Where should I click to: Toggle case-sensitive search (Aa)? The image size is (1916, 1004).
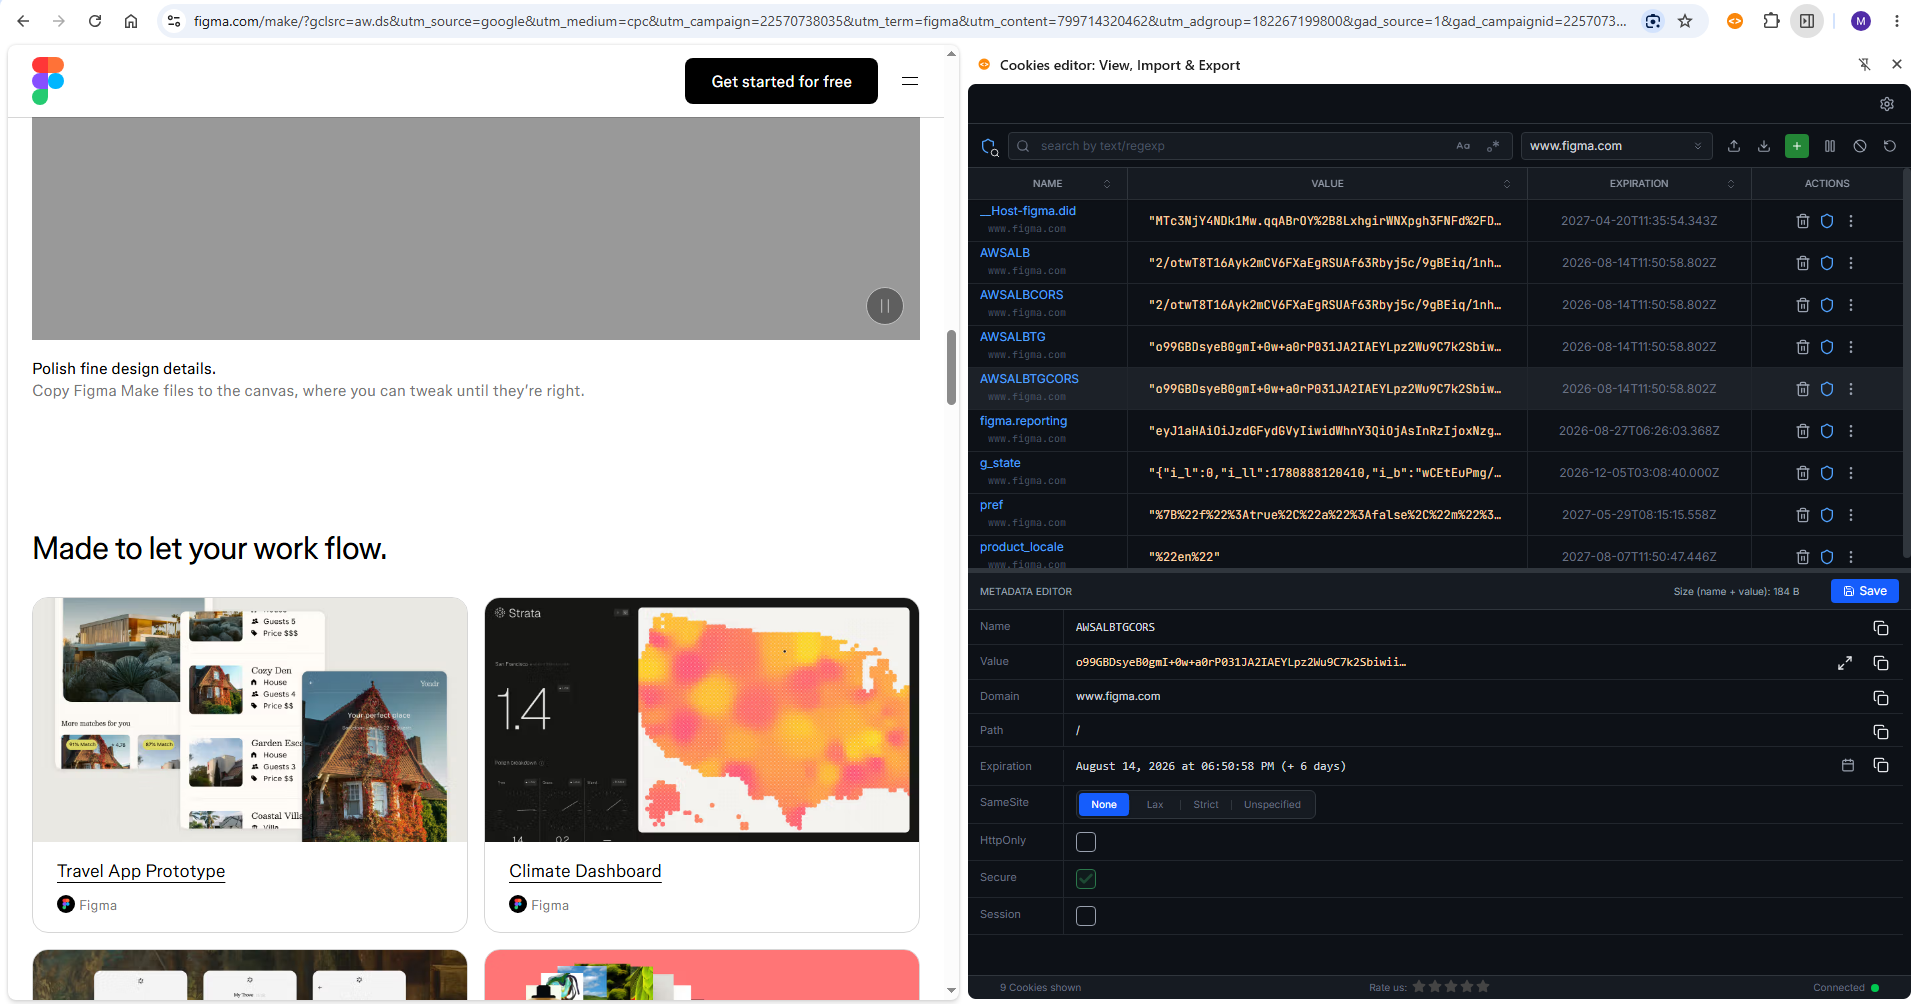pos(1463,146)
